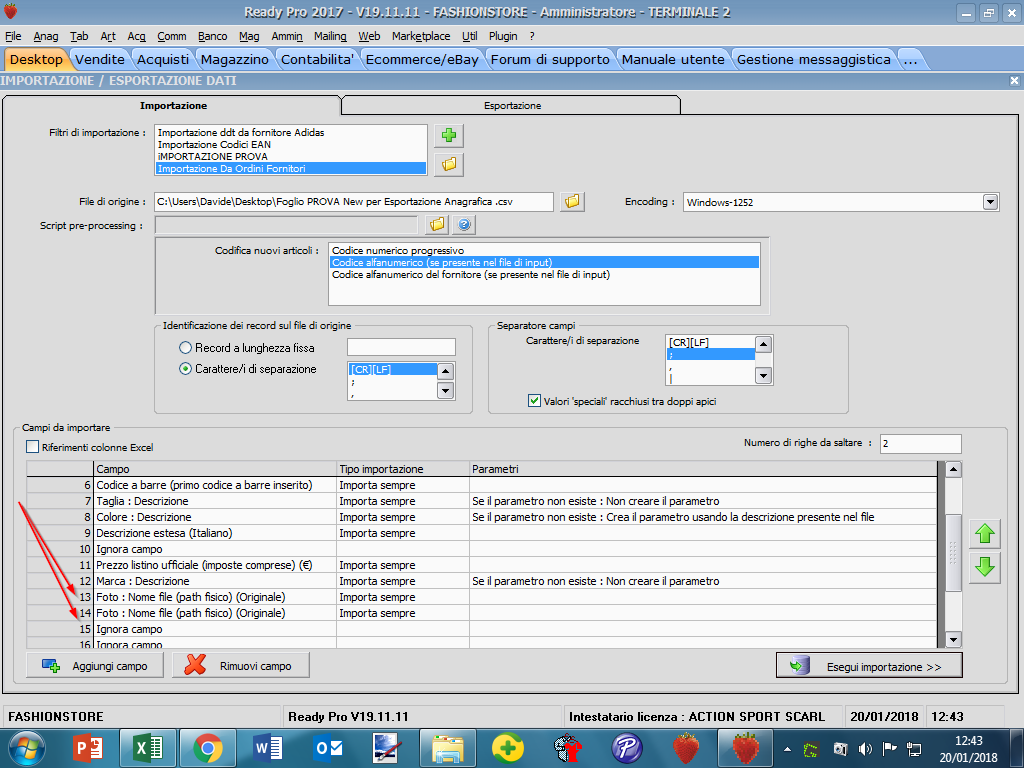This screenshot has height=768, width=1024.
Task: Open Action Center flag in system tray
Action: [x=889, y=749]
